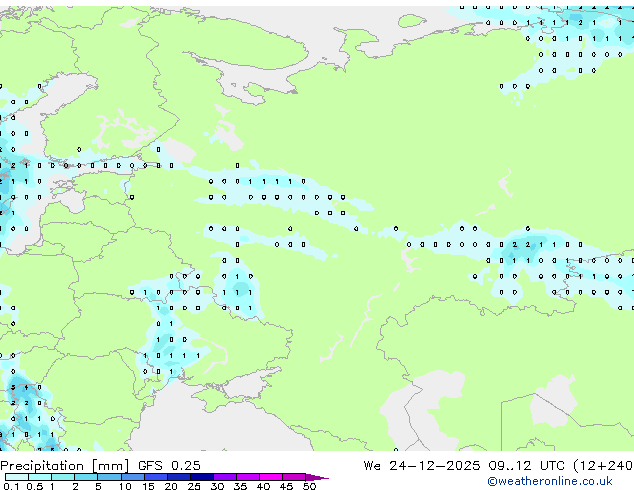634x490 pixels.
Task: Click the 30–35 mm purple legend swatch
Action: pyautogui.click(x=224, y=477)
